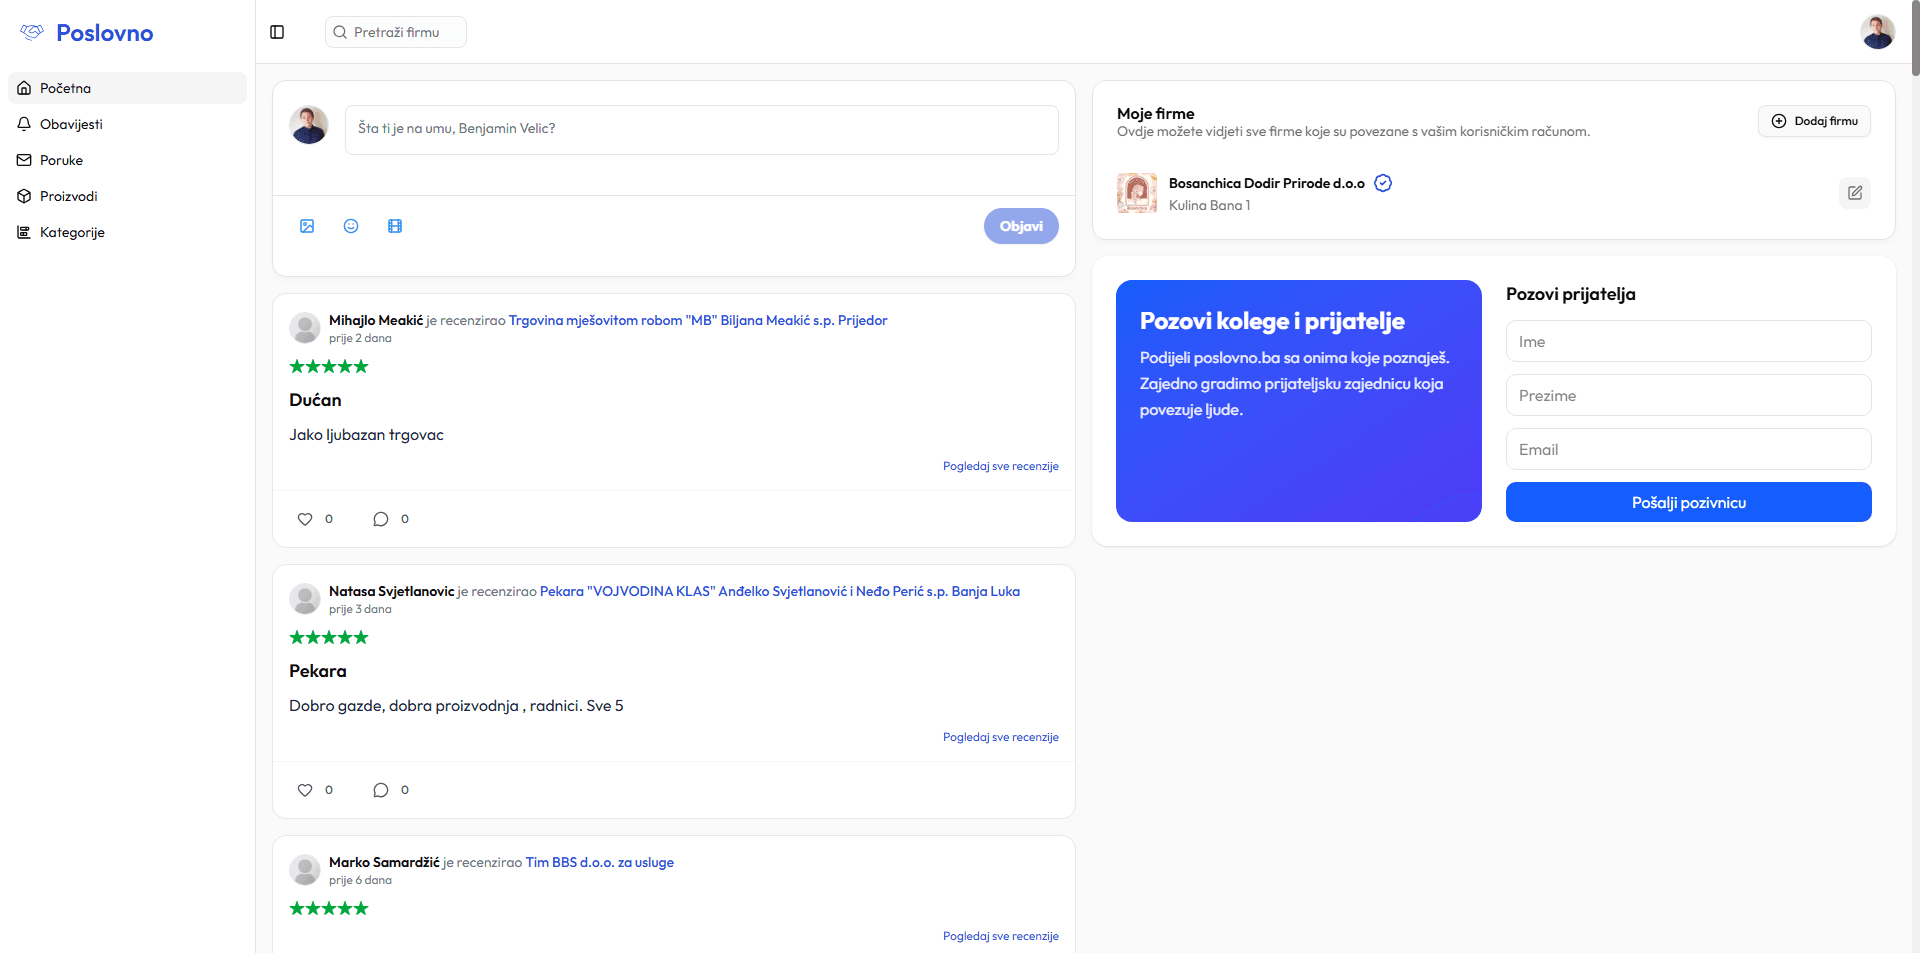This screenshot has width=1920, height=953.
Task: Click Mihajlo Meakić's avatar
Action: (x=305, y=328)
